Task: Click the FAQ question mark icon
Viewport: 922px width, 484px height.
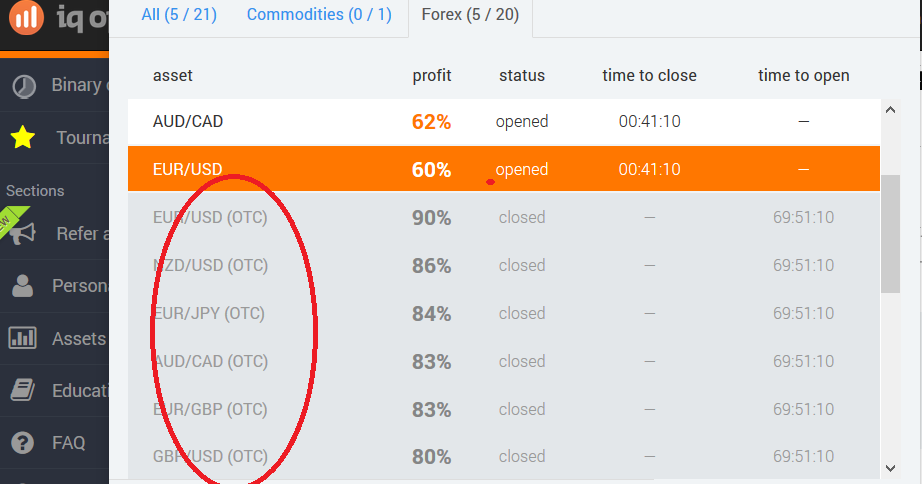Action: (x=22, y=442)
